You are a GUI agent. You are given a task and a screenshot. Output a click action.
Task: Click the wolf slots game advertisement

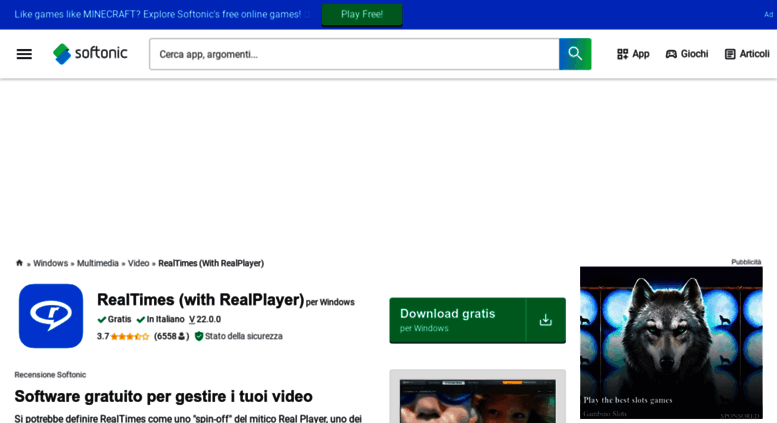pyautogui.click(x=671, y=343)
